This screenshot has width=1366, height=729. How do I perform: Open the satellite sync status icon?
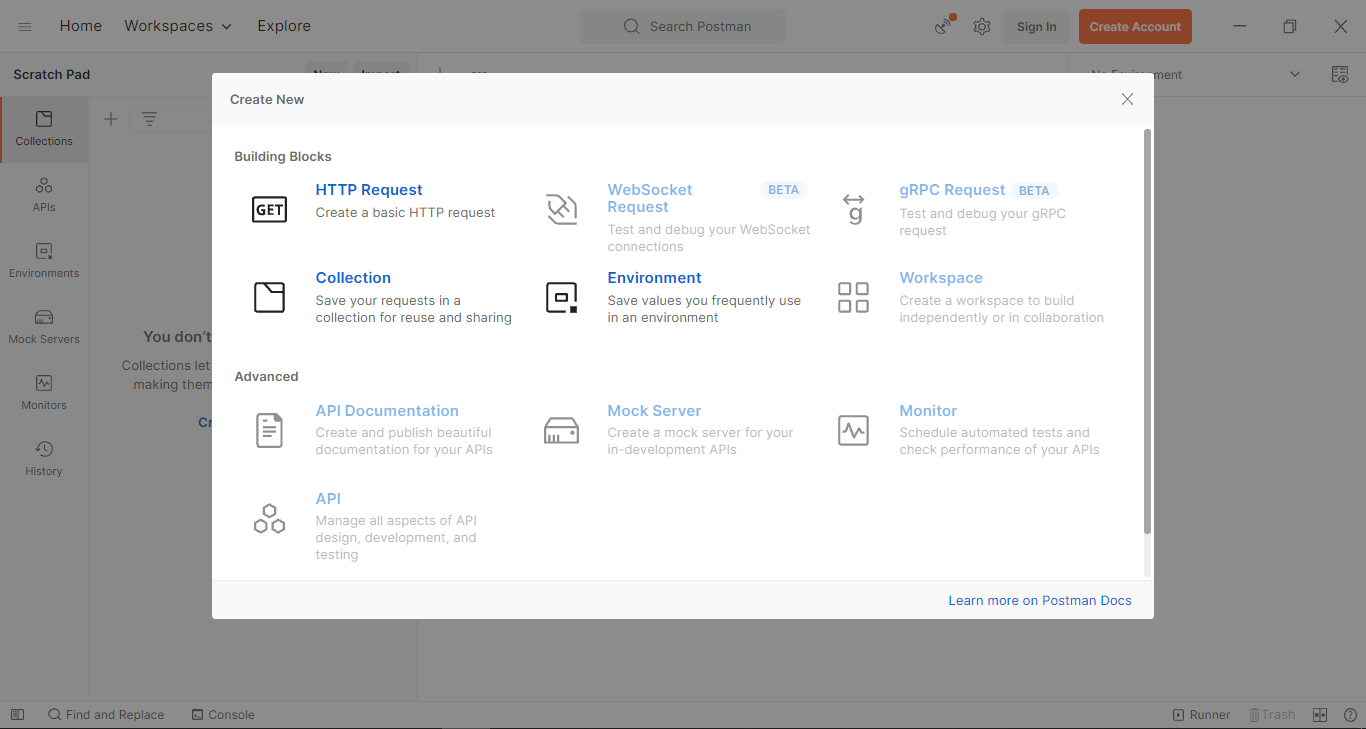coord(944,26)
